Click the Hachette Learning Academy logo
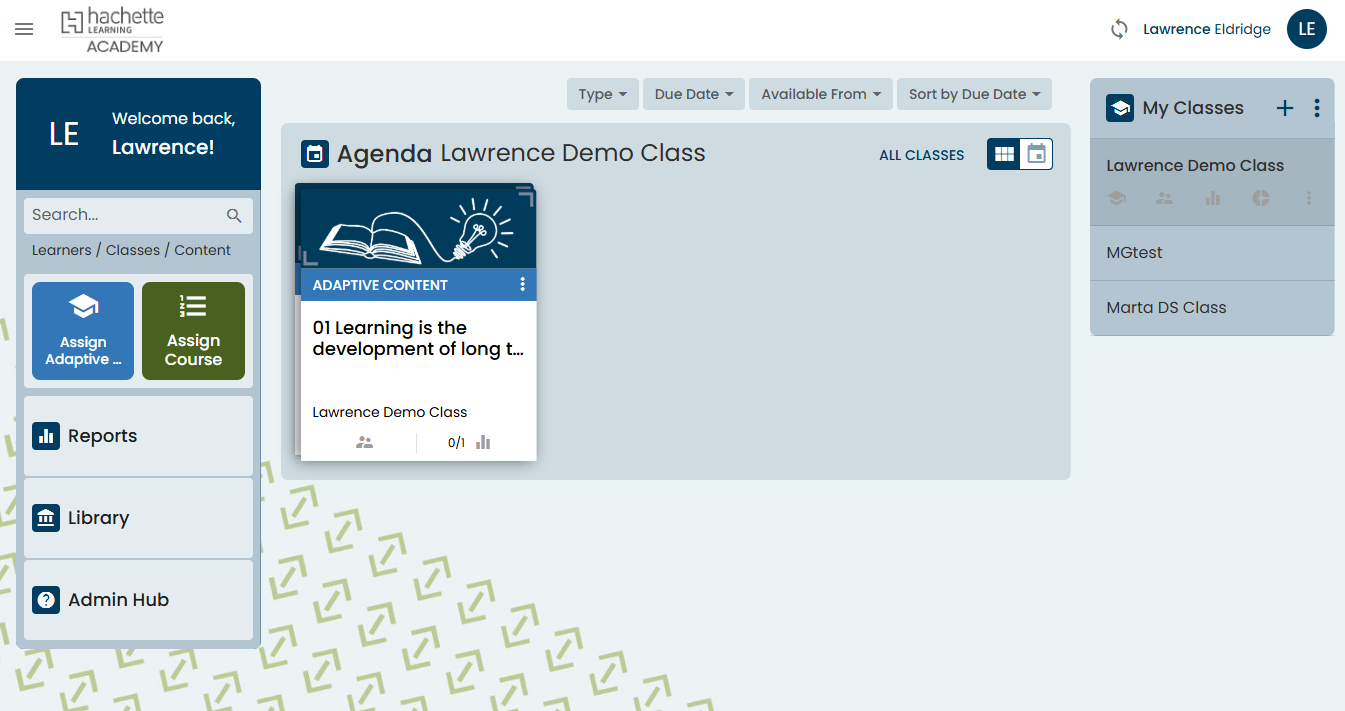This screenshot has height=711, width=1345. [112, 30]
